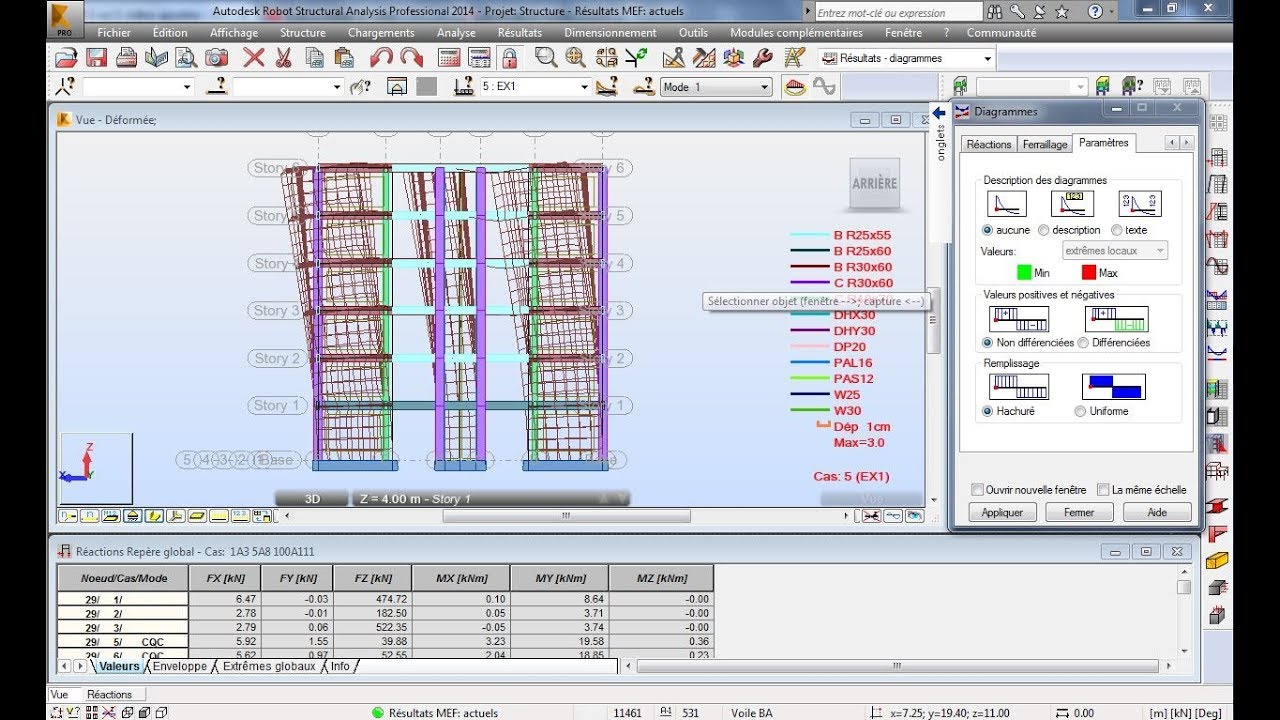Open the calculator icon to run calculations
The height and width of the screenshot is (720, 1280).
[x=450, y=58]
